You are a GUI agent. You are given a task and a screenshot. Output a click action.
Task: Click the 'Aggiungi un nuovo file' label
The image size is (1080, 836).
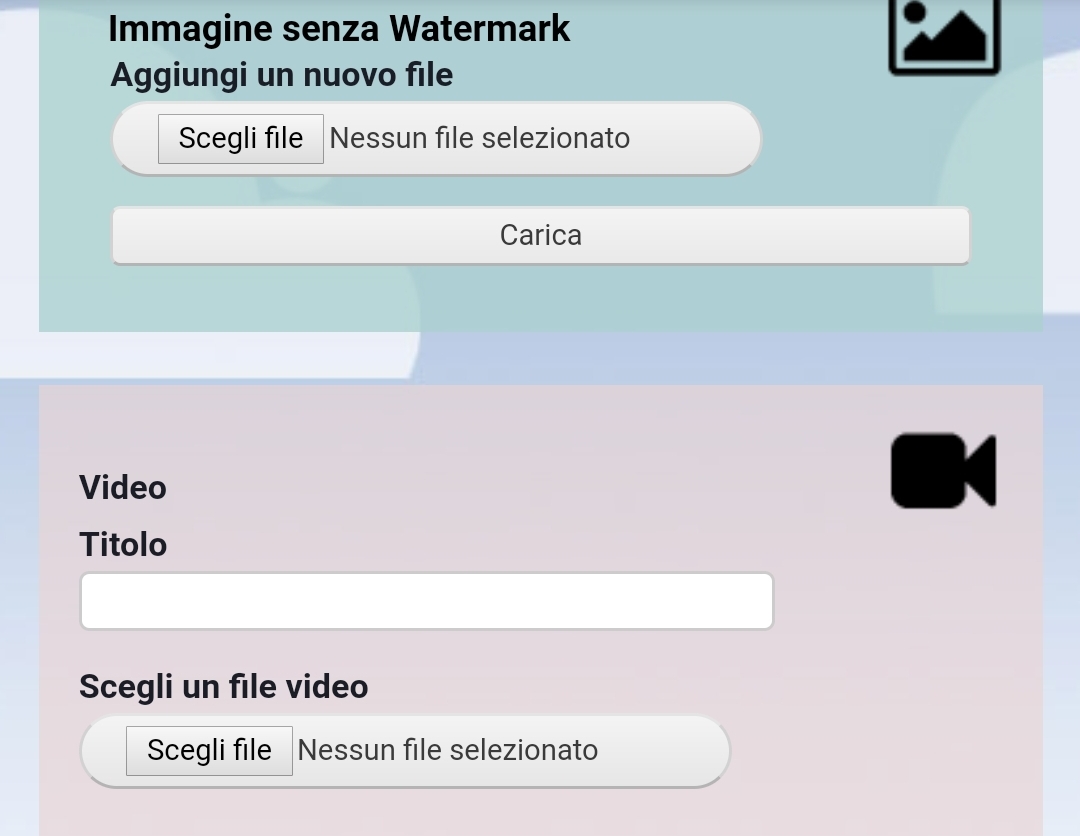click(x=282, y=75)
